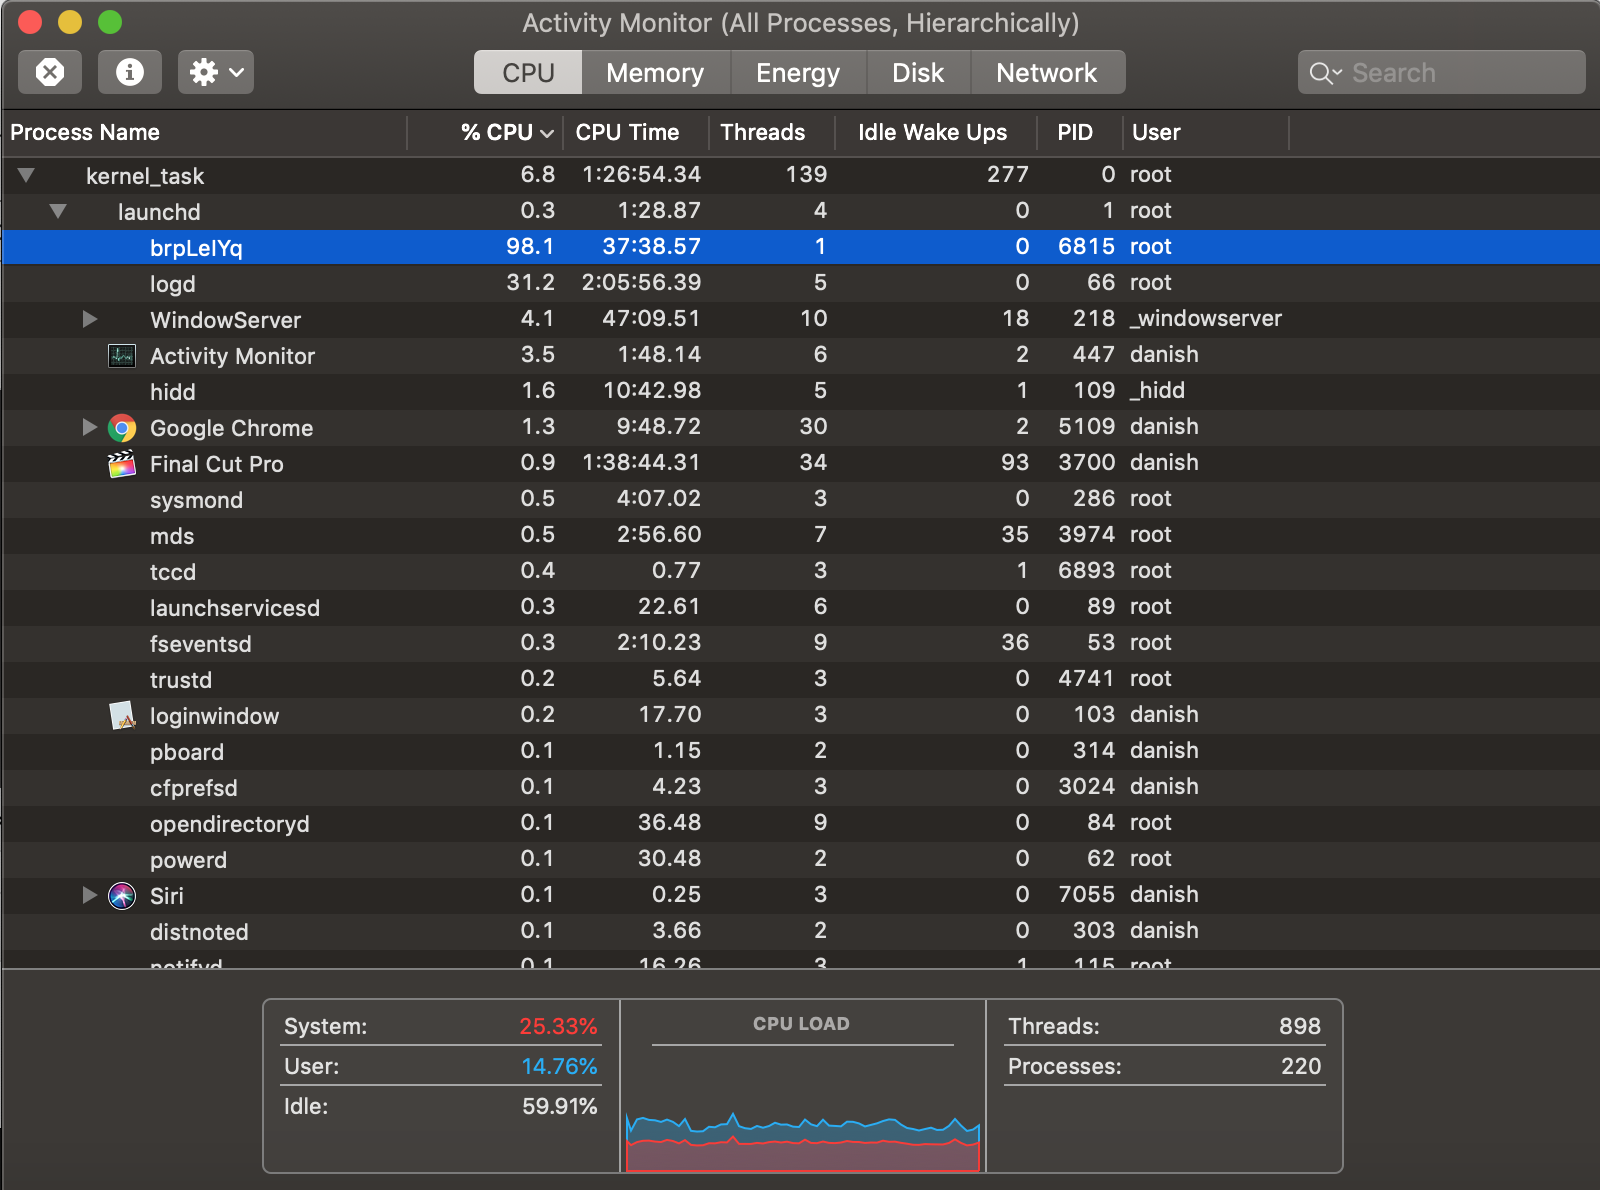Switch to the Memory tab

point(655,73)
